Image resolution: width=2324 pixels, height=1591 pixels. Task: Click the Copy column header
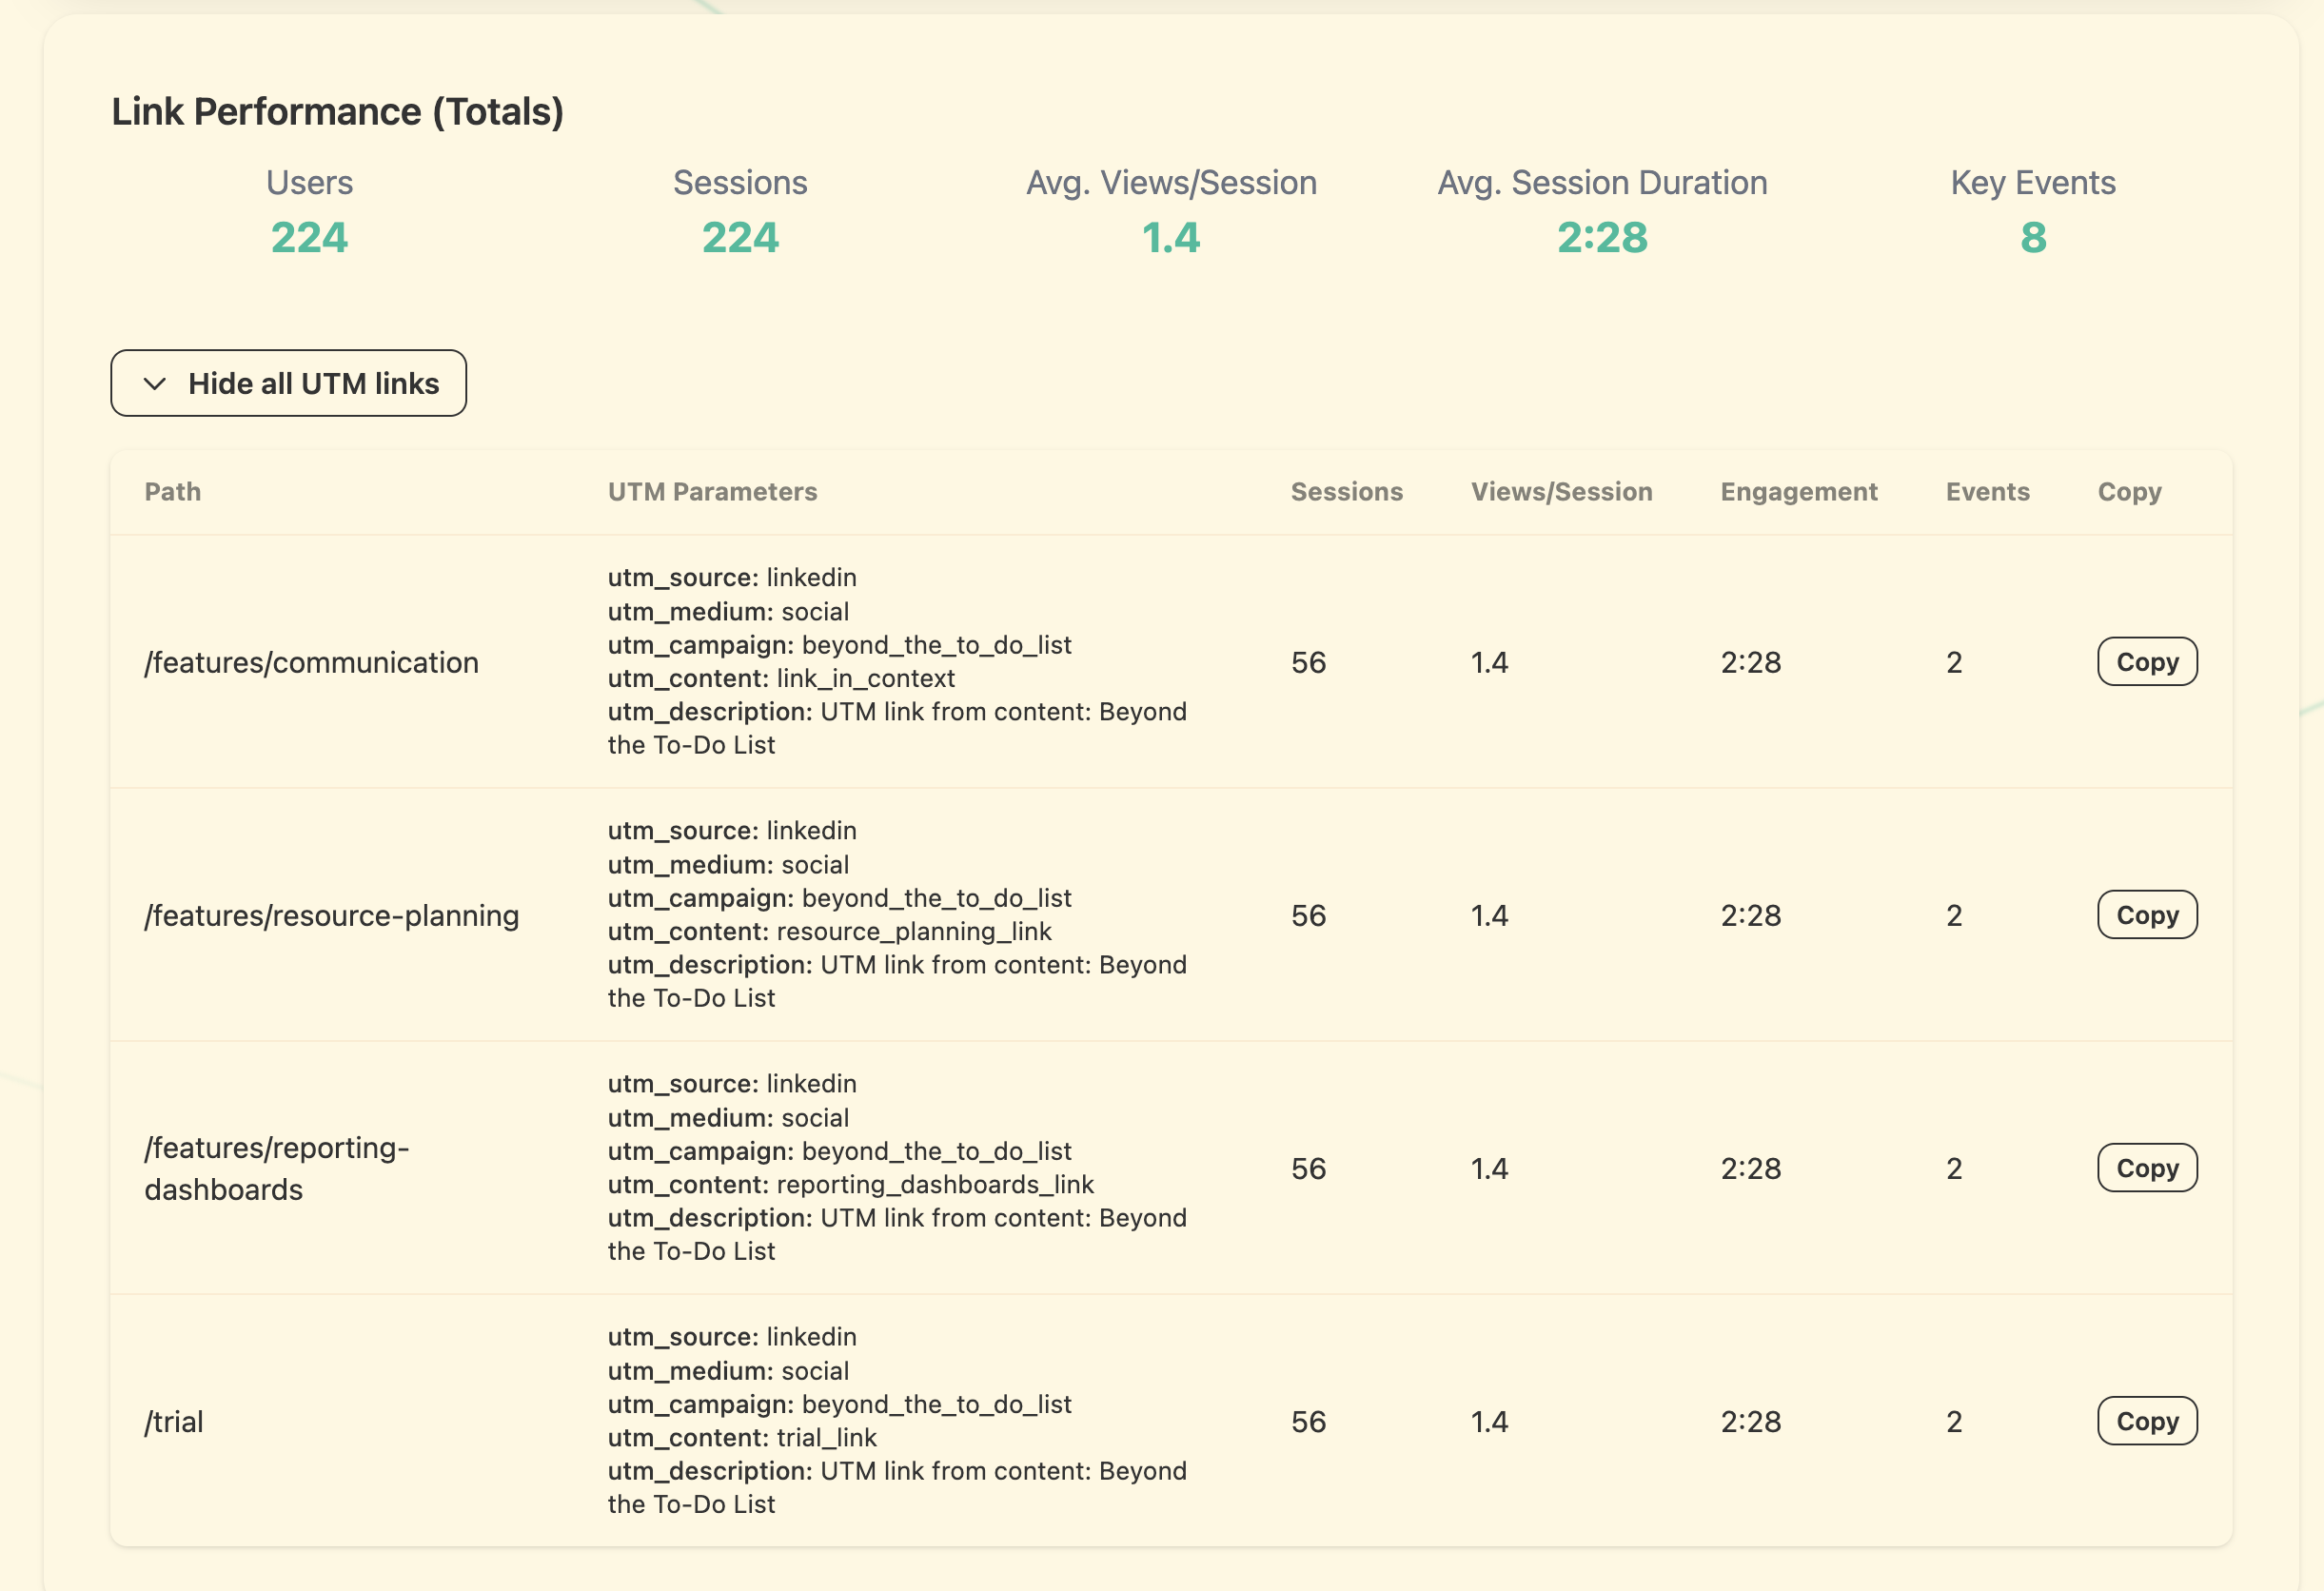(2129, 492)
